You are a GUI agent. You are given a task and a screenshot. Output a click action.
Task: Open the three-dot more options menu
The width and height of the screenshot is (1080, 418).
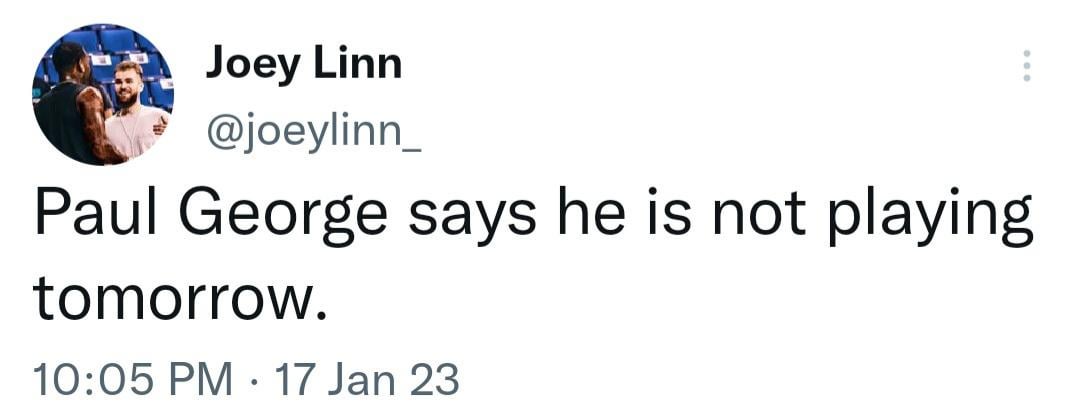tap(1024, 66)
